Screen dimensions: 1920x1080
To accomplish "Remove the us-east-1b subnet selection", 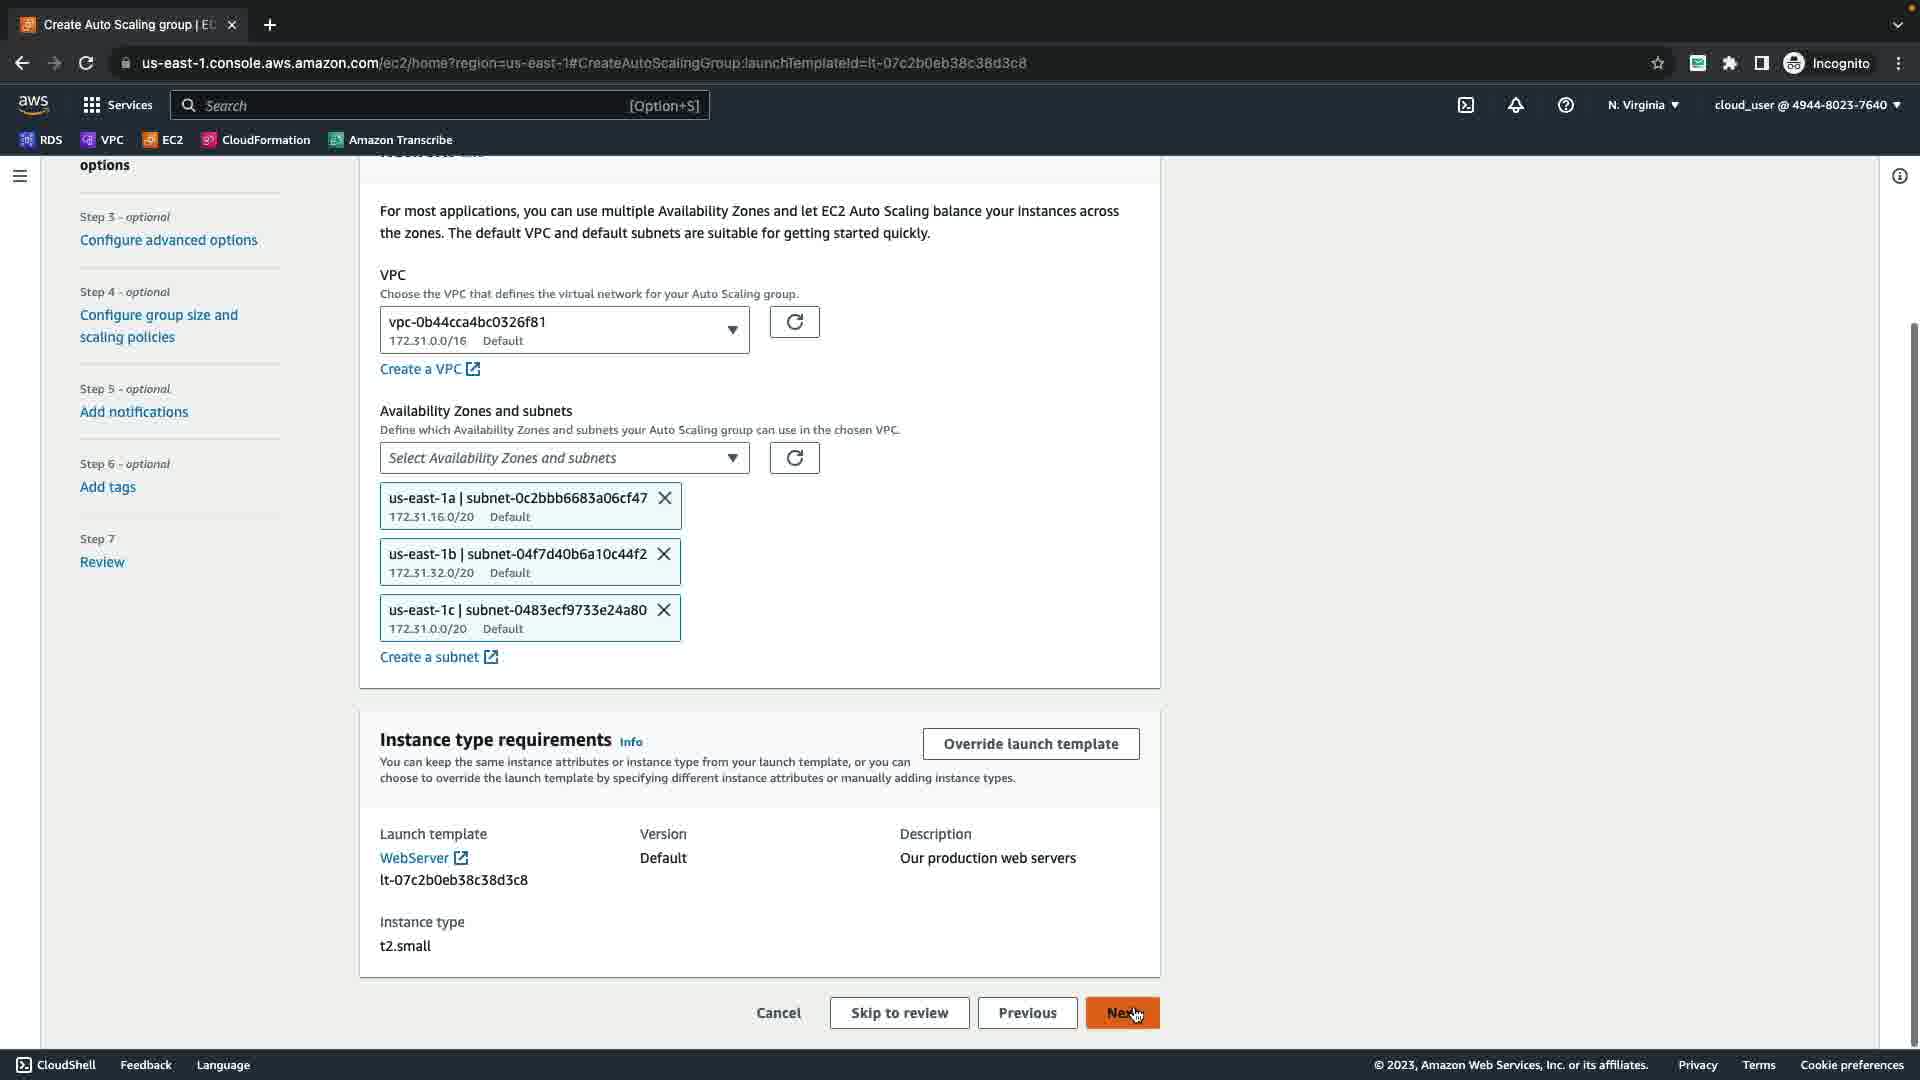I will [x=664, y=554].
